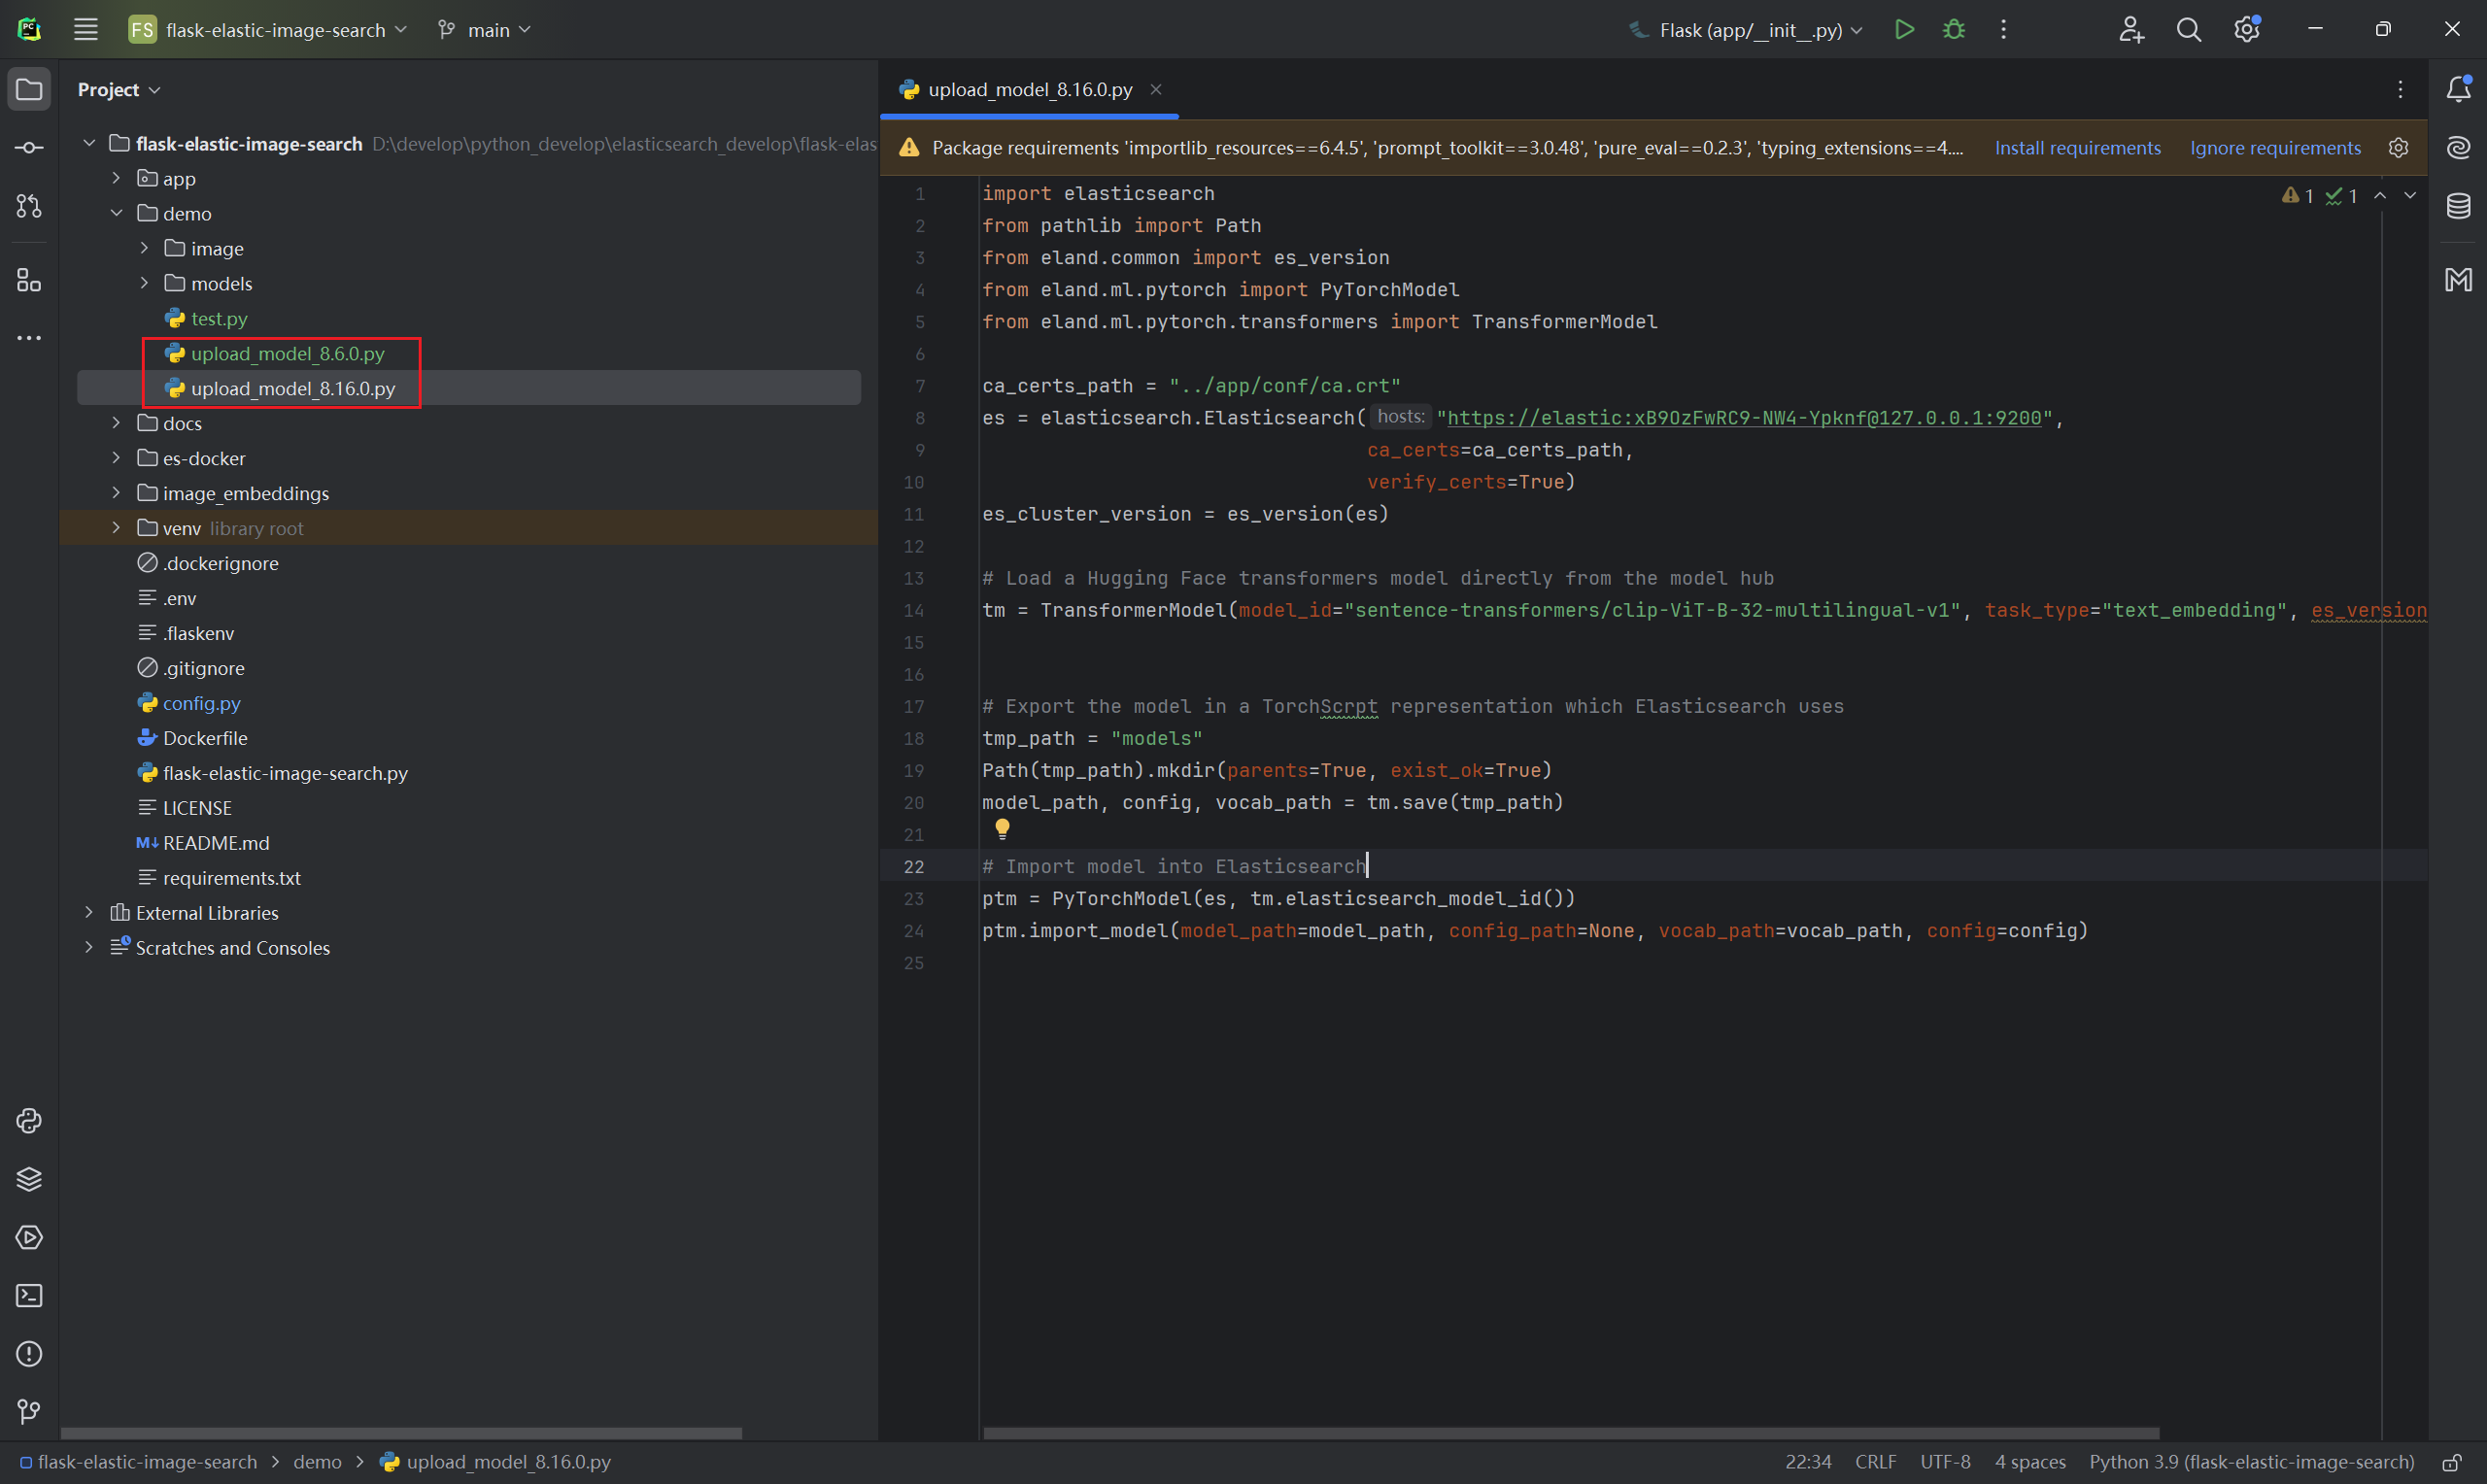Toggle the Project tool window button

pos(29,90)
